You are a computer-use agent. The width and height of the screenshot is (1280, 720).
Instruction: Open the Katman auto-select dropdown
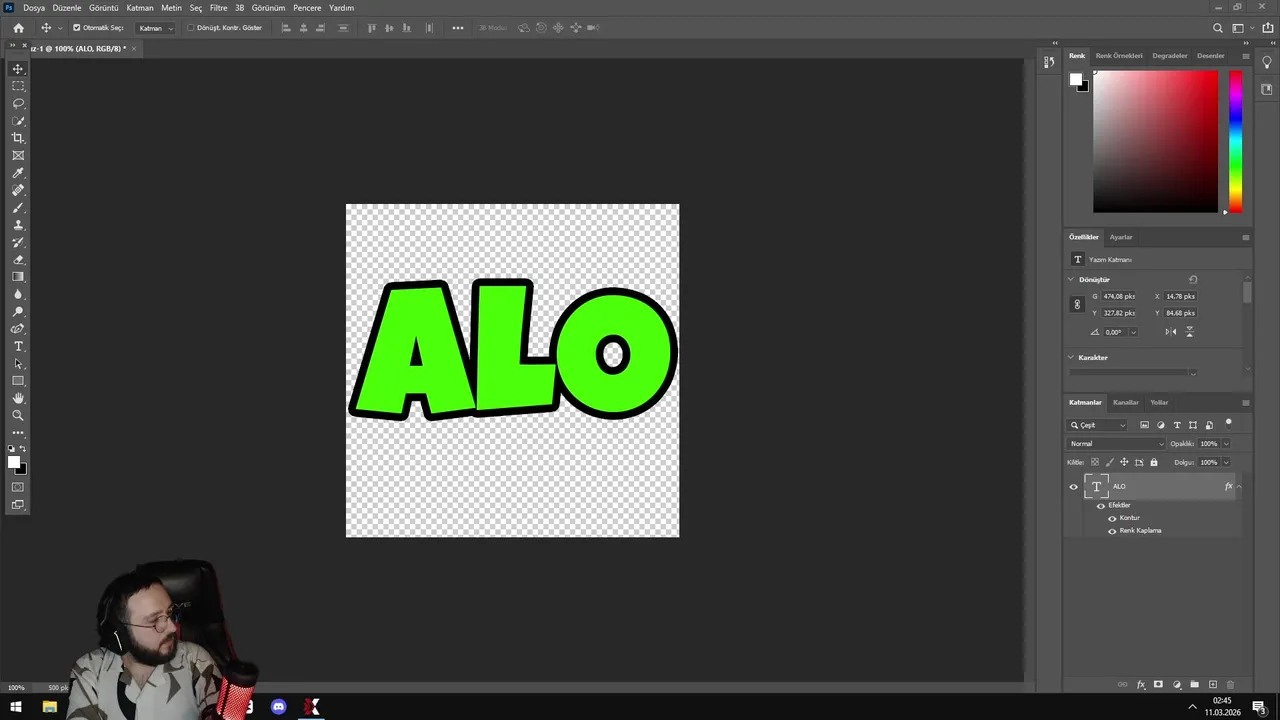pyautogui.click(x=155, y=28)
